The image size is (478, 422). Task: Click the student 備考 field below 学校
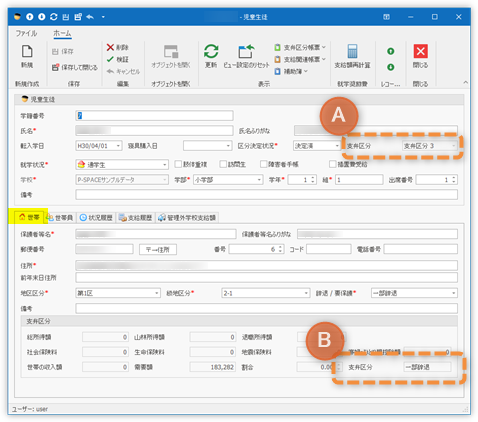pyautogui.click(x=266, y=195)
